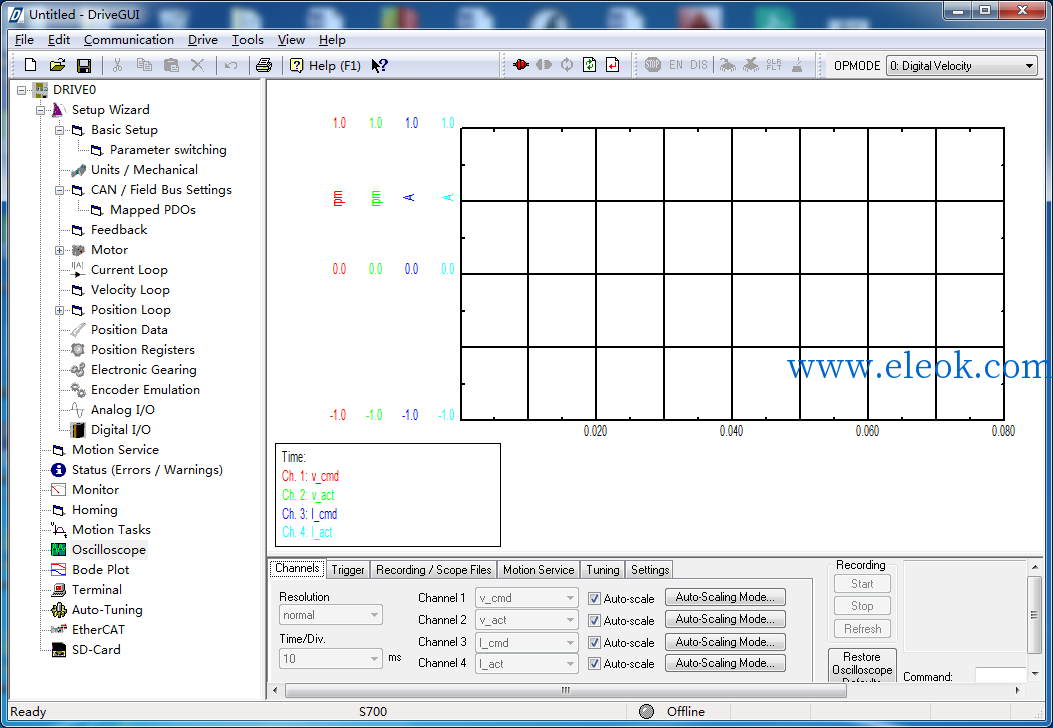Click the Recording Start button
1053x728 pixels.
(x=862, y=584)
